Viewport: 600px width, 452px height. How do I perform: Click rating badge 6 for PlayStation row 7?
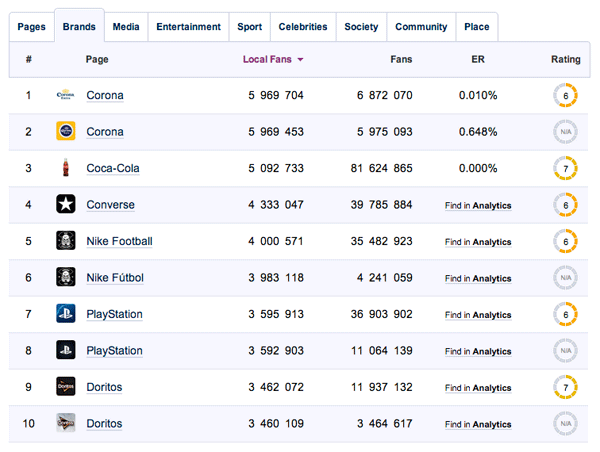(566, 314)
